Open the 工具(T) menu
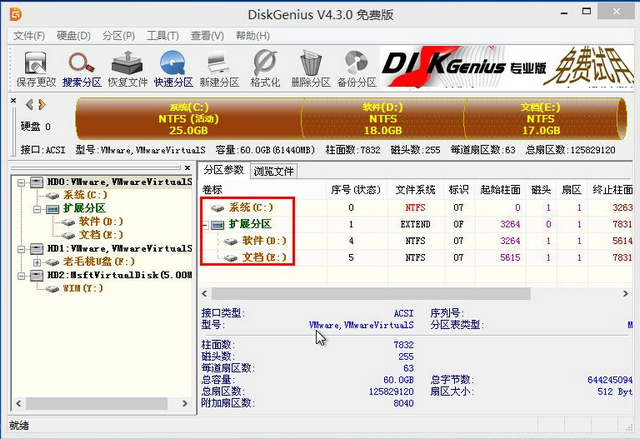The height and width of the screenshot is (439, 640). 163,36
